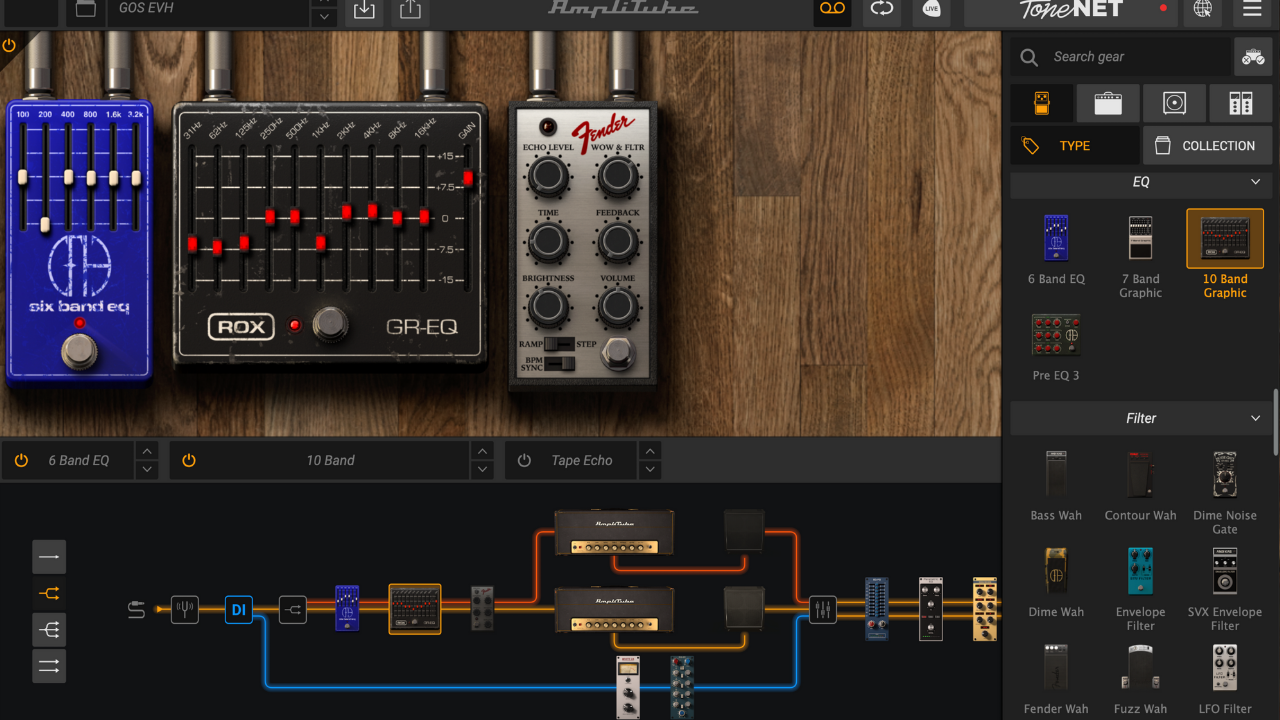
Task: Select the Tape Echo pedal in chain
Action: (x=482, y=609)
